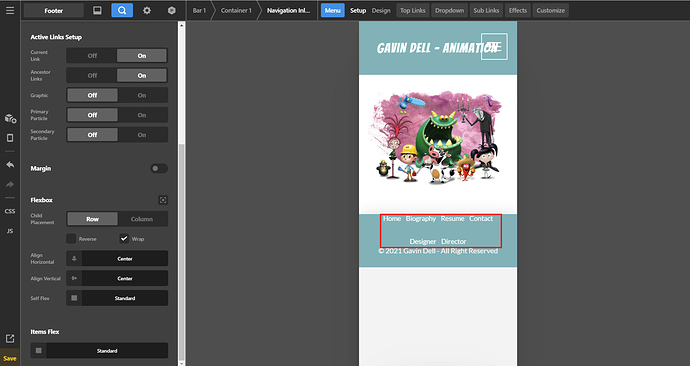Image resolution: width=690 pixels, height=366 pixels.
Task: Open the gear settings icon
Action: 147,11
